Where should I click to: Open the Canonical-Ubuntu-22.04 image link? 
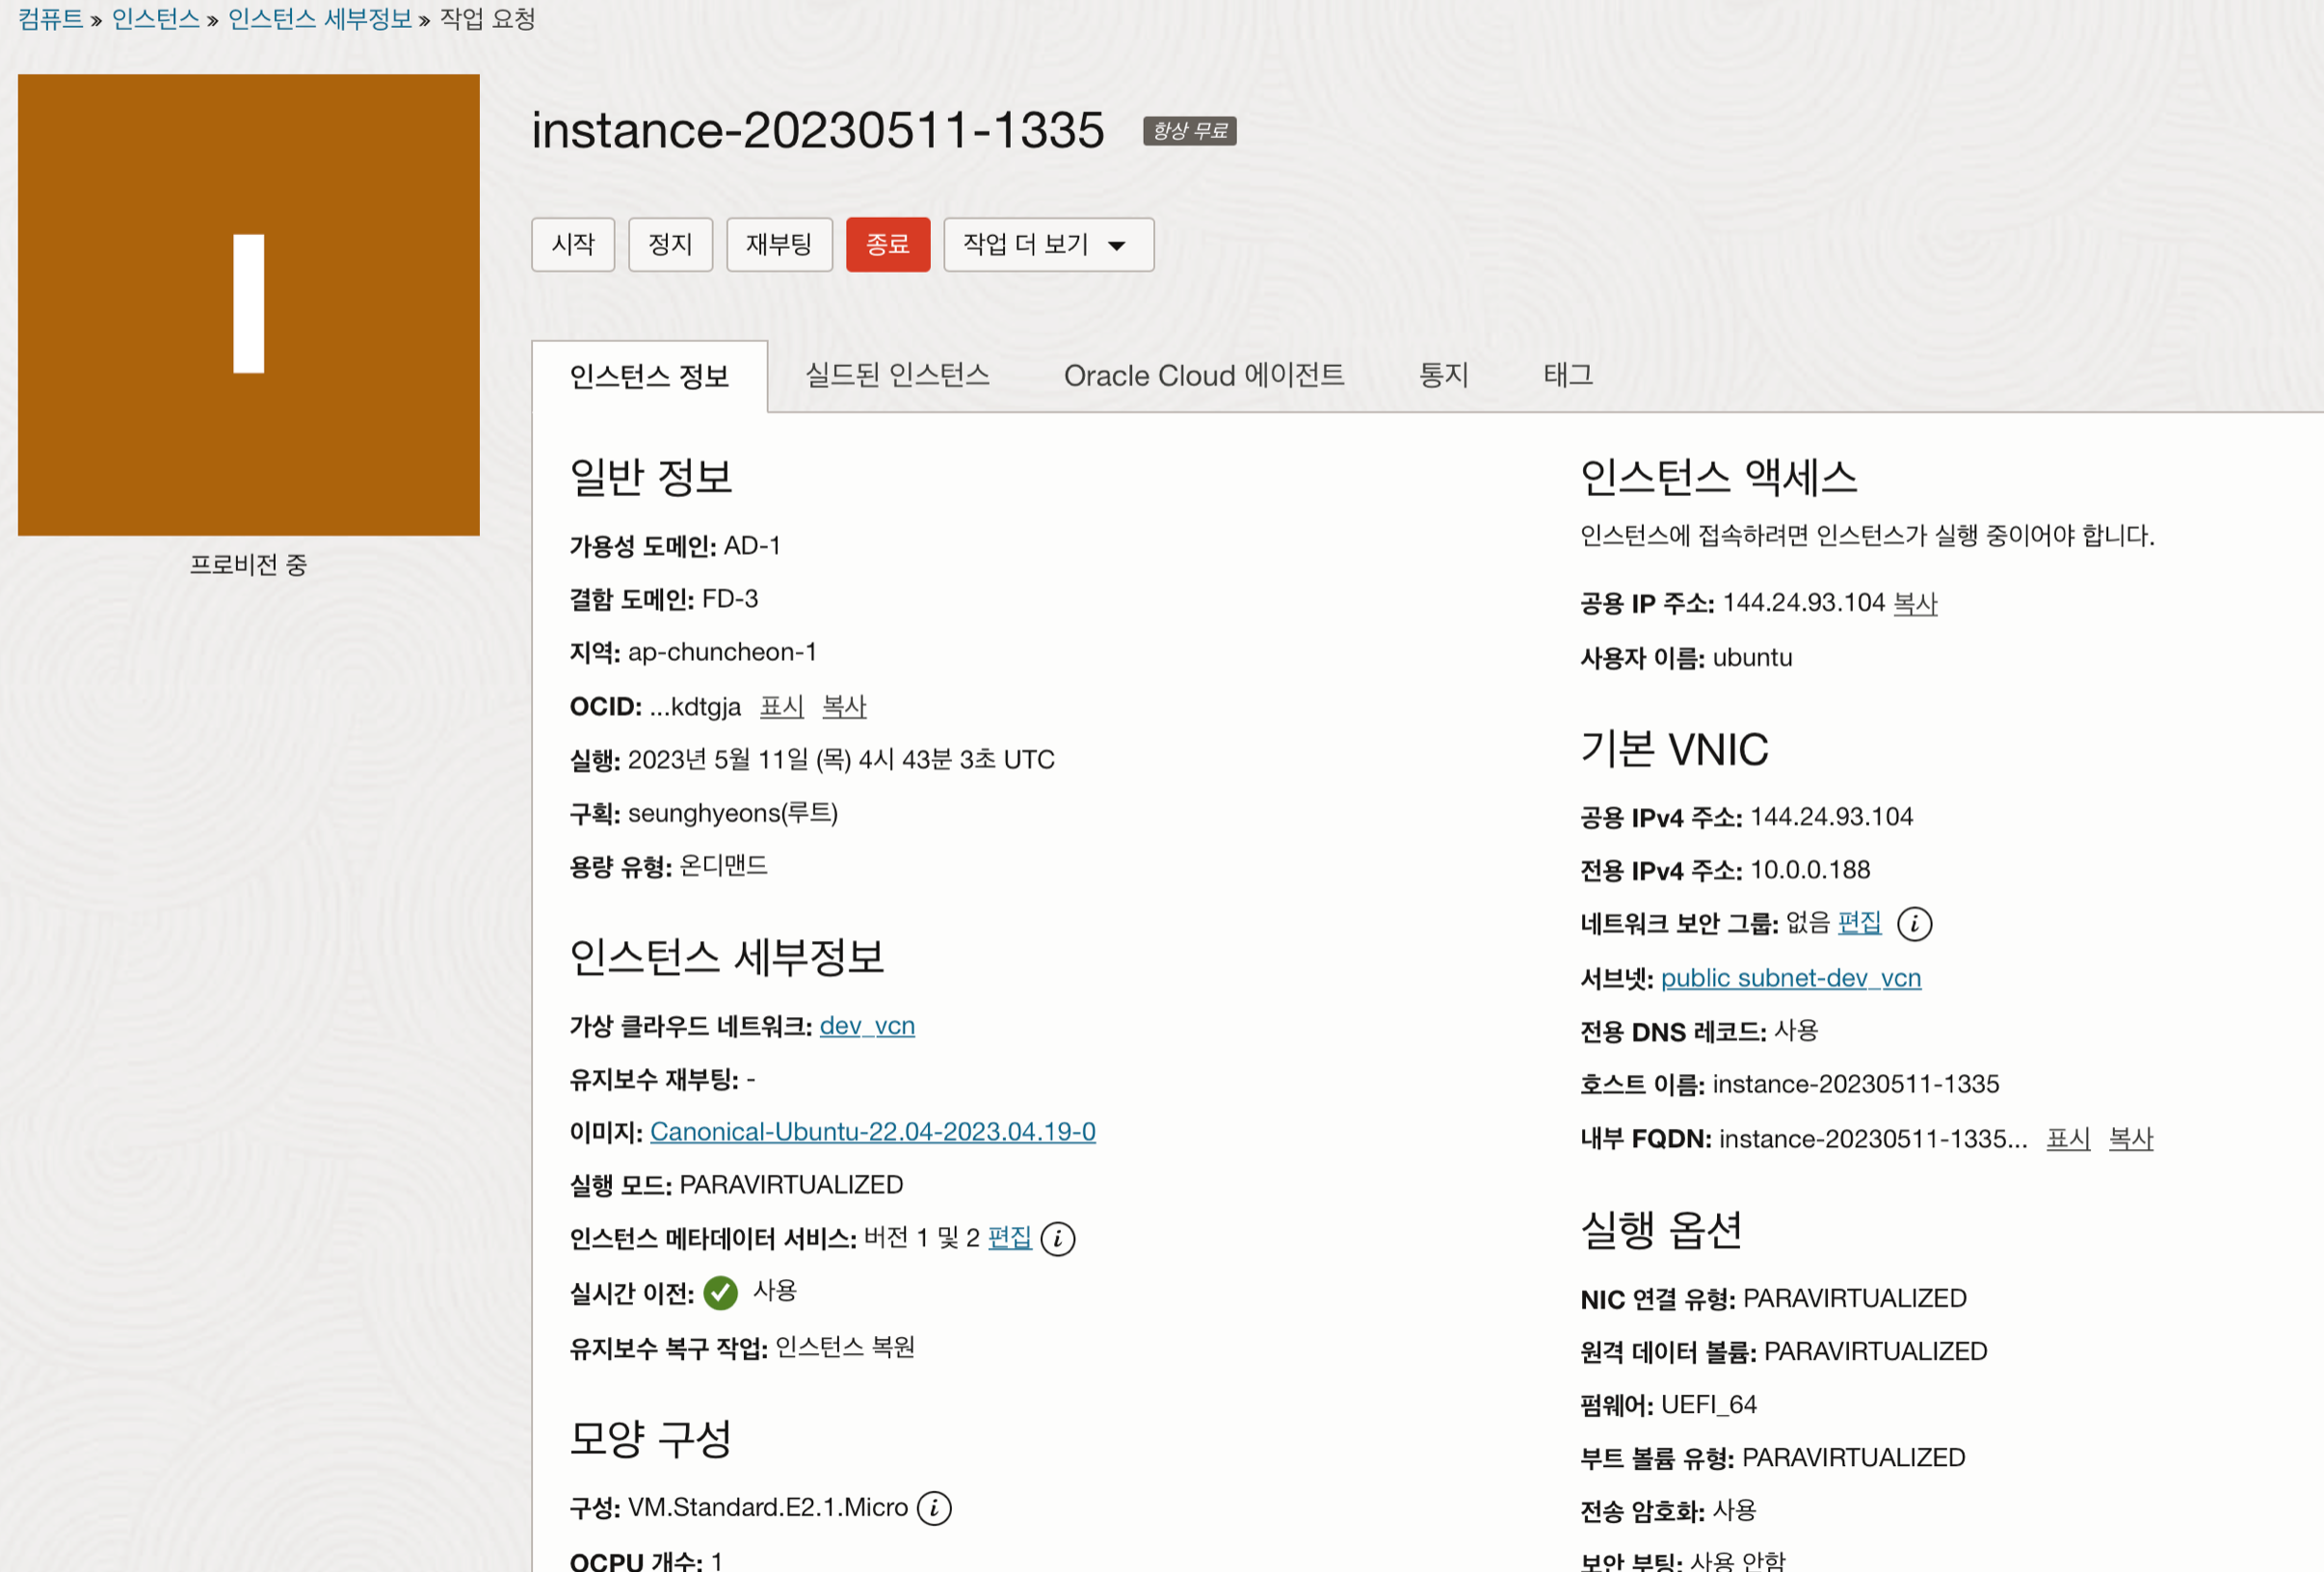coord(872,1131)
